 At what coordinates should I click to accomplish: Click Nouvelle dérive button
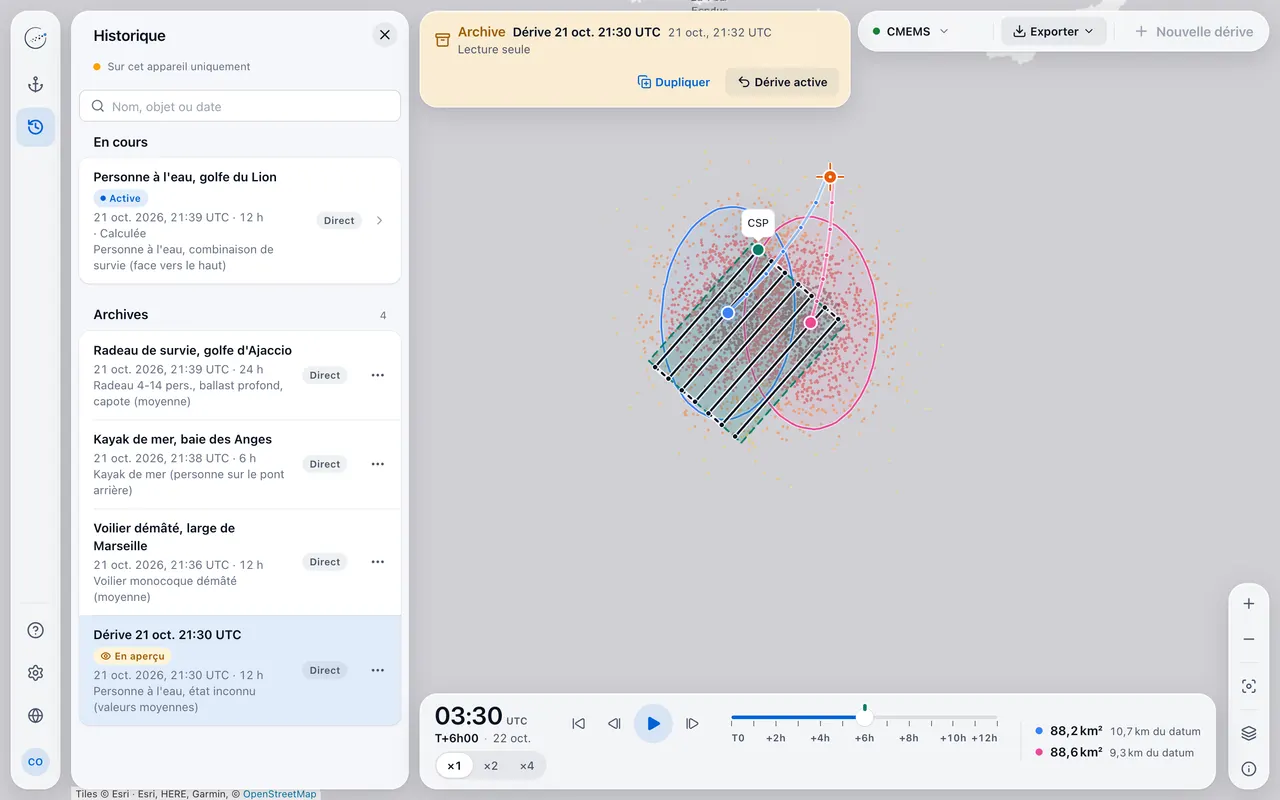click(x=1194, y=32)
